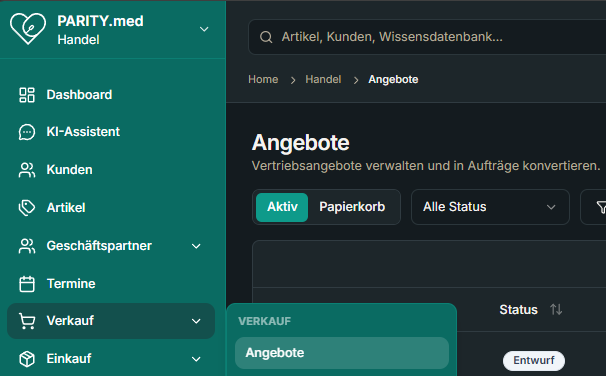Image resolution: width=606 pixels, height=376 pixels.
Task: Open the PARITY.med Handel workspace switcher chevron
Action: tap(204, 29)
